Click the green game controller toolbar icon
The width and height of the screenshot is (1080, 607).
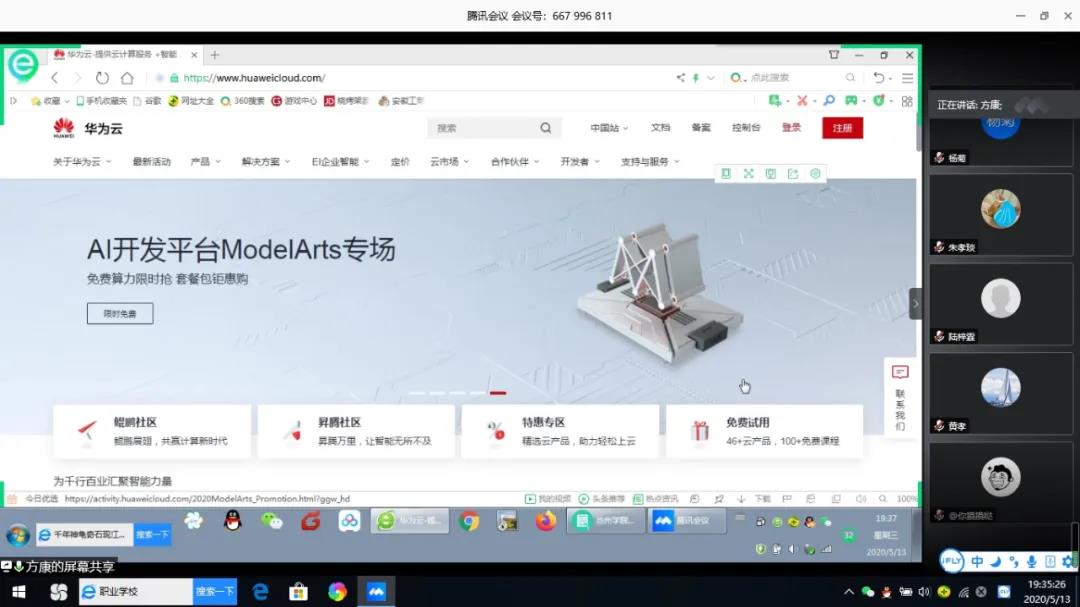click(851, 101)
